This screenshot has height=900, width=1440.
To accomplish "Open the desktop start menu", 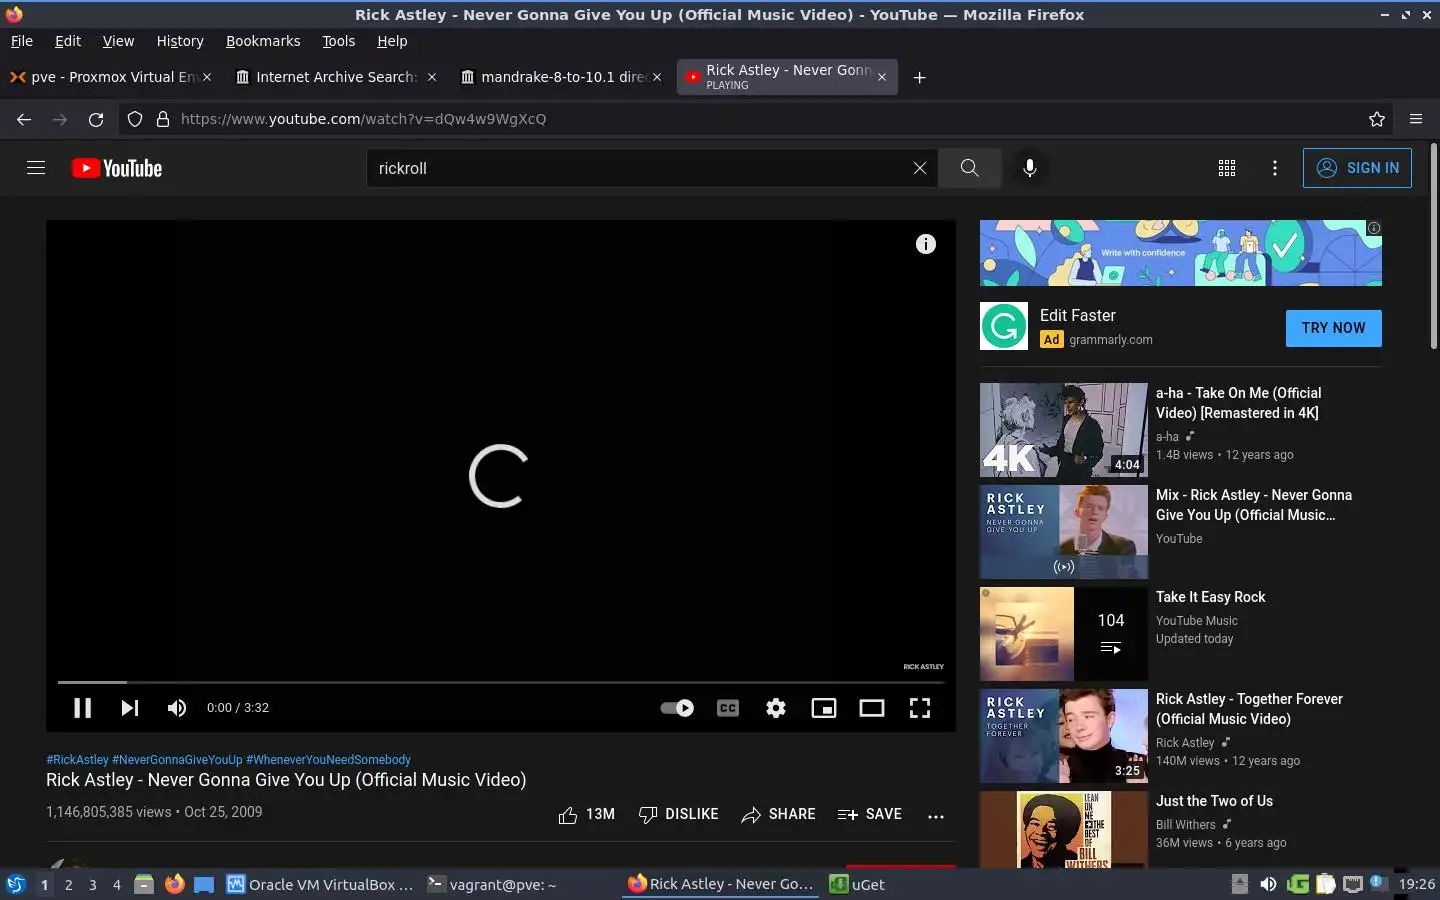I will (x=15, y=884).
